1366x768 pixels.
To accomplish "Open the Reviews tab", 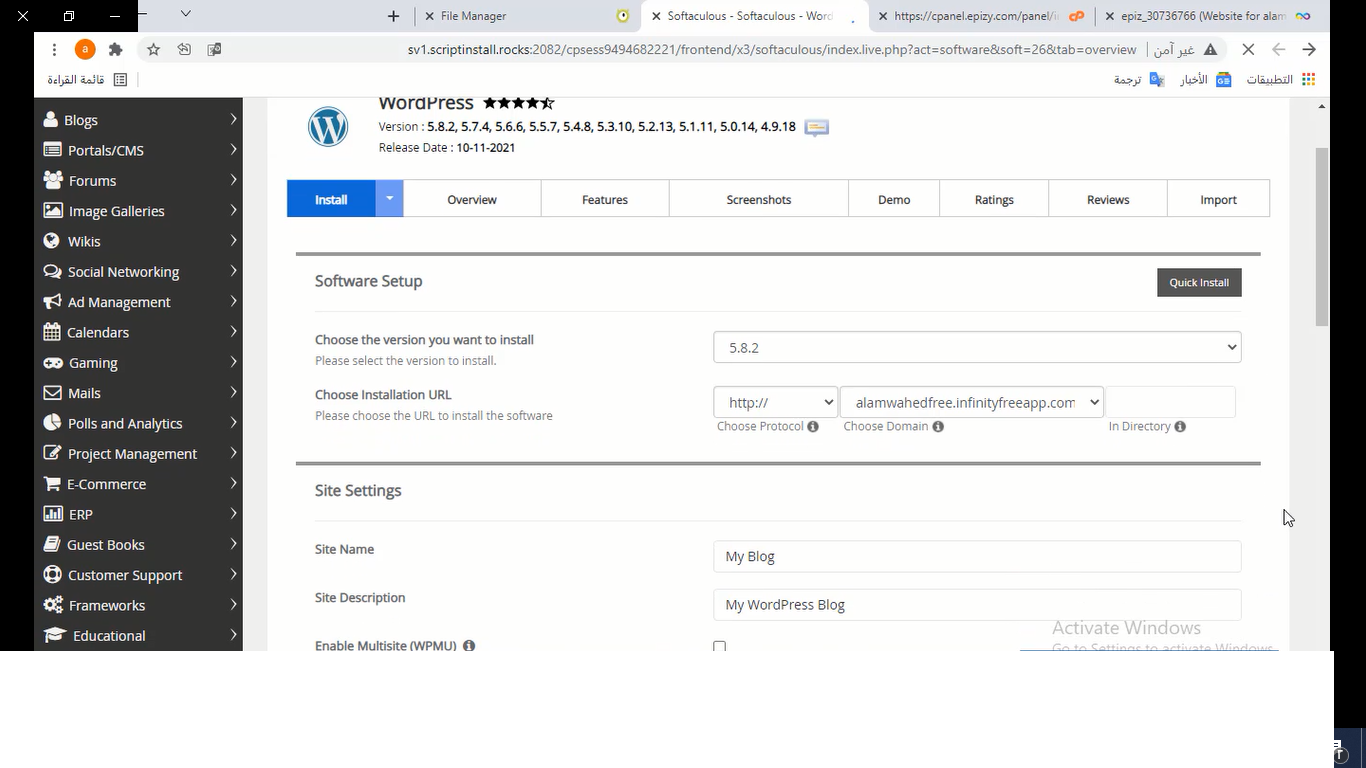I will tap(1108, 199).
